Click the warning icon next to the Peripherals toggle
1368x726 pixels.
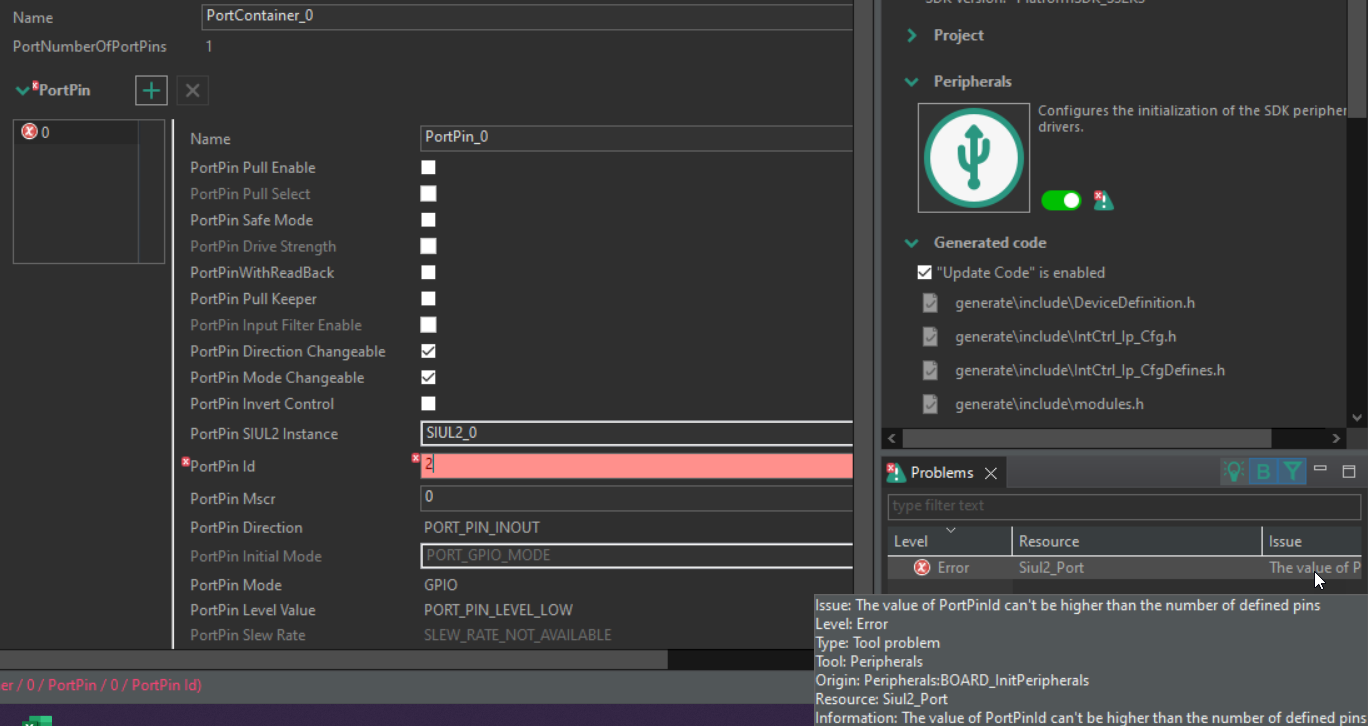coord(1103,201)
